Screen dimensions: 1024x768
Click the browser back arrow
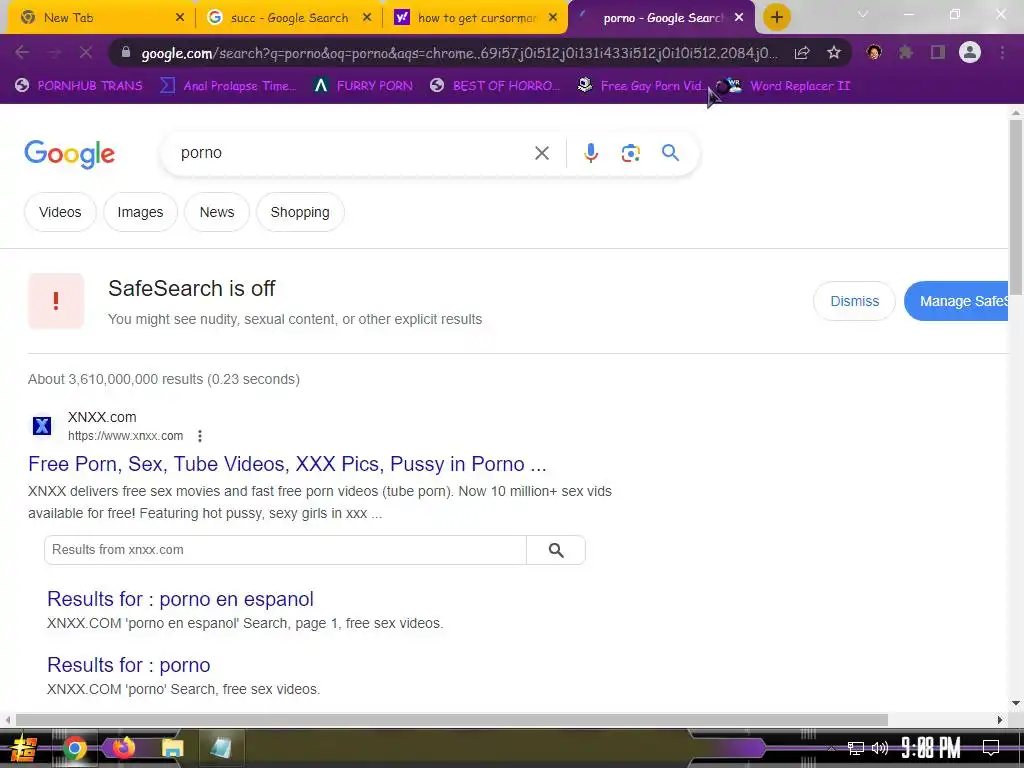pos(22,52)
